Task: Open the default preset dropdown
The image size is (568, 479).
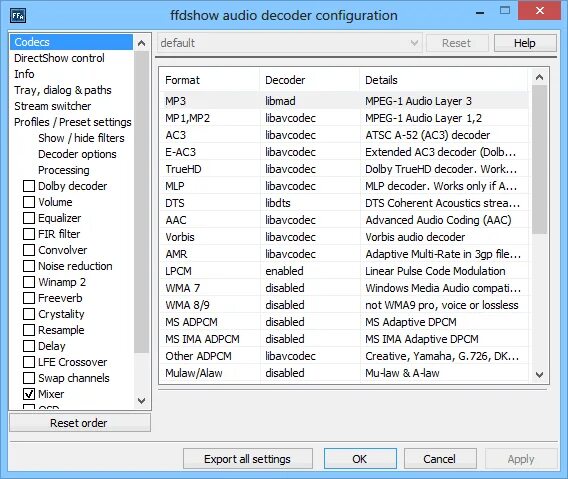Action: click(290, 43)
